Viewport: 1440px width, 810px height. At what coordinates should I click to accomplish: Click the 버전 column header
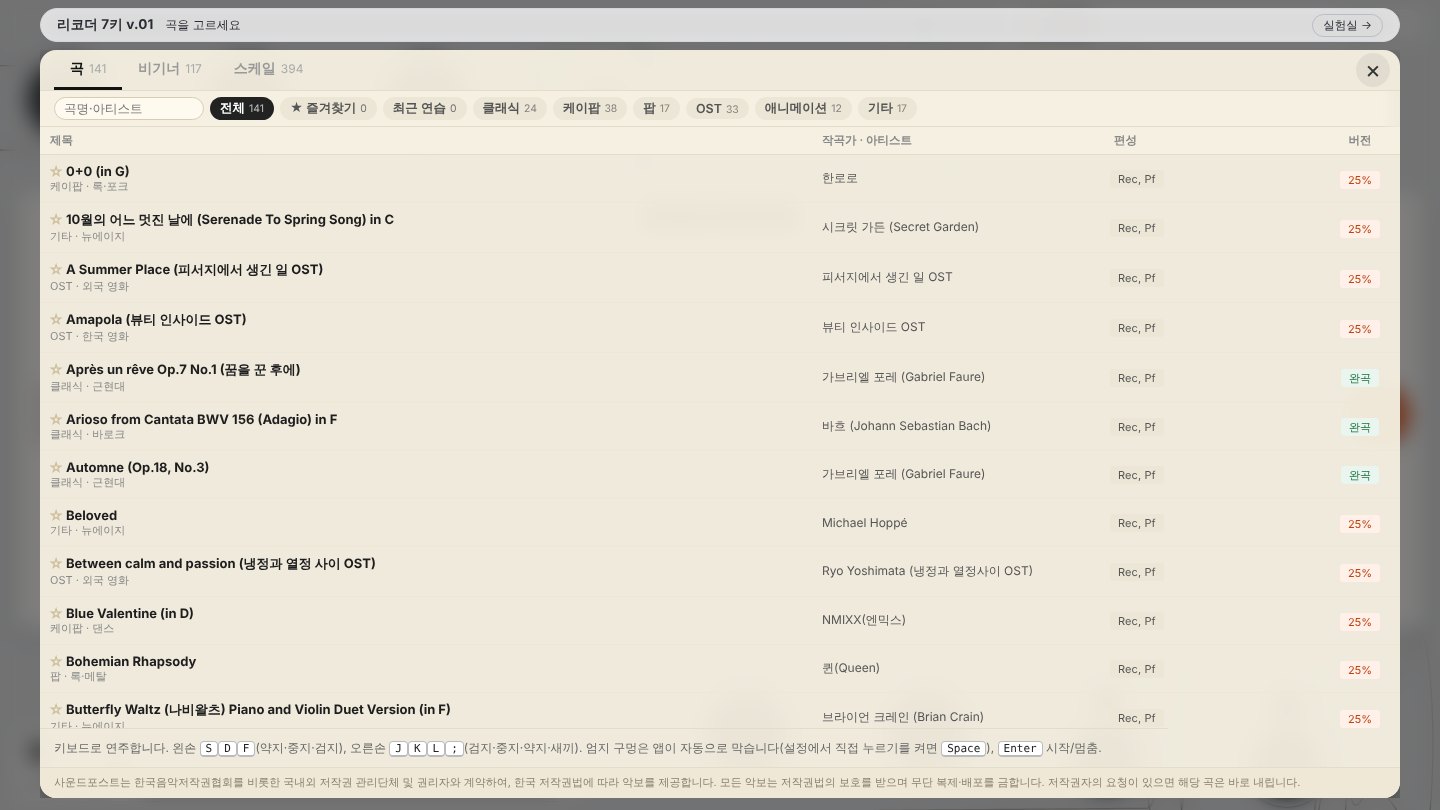click(1359, 140)
